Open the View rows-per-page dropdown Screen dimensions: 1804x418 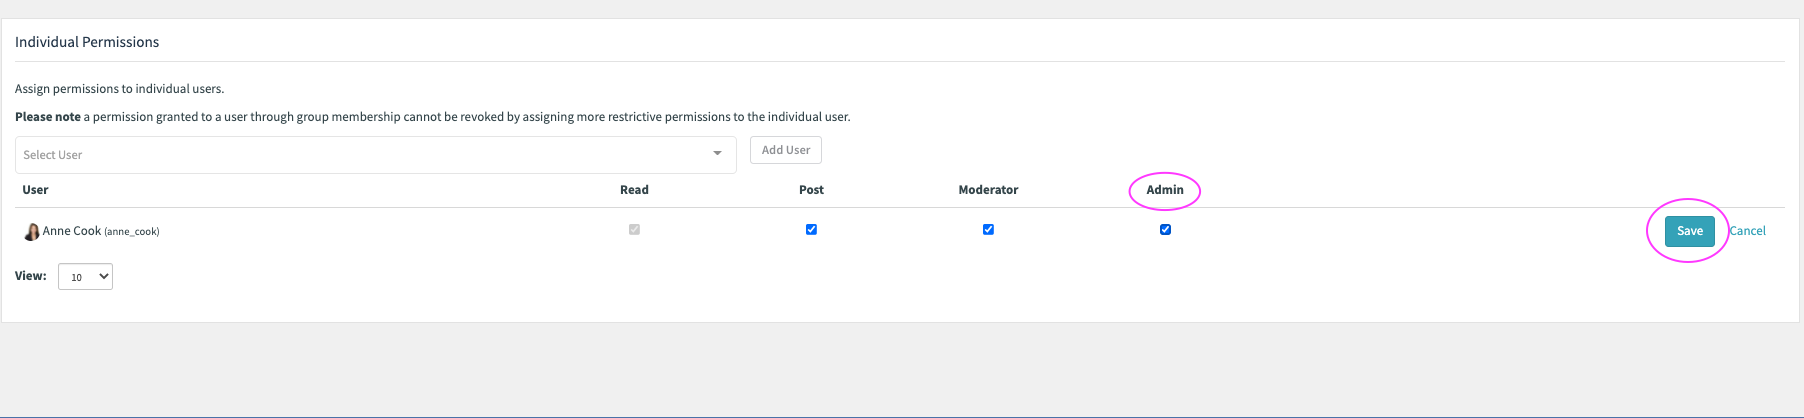(x=85, y=277)
